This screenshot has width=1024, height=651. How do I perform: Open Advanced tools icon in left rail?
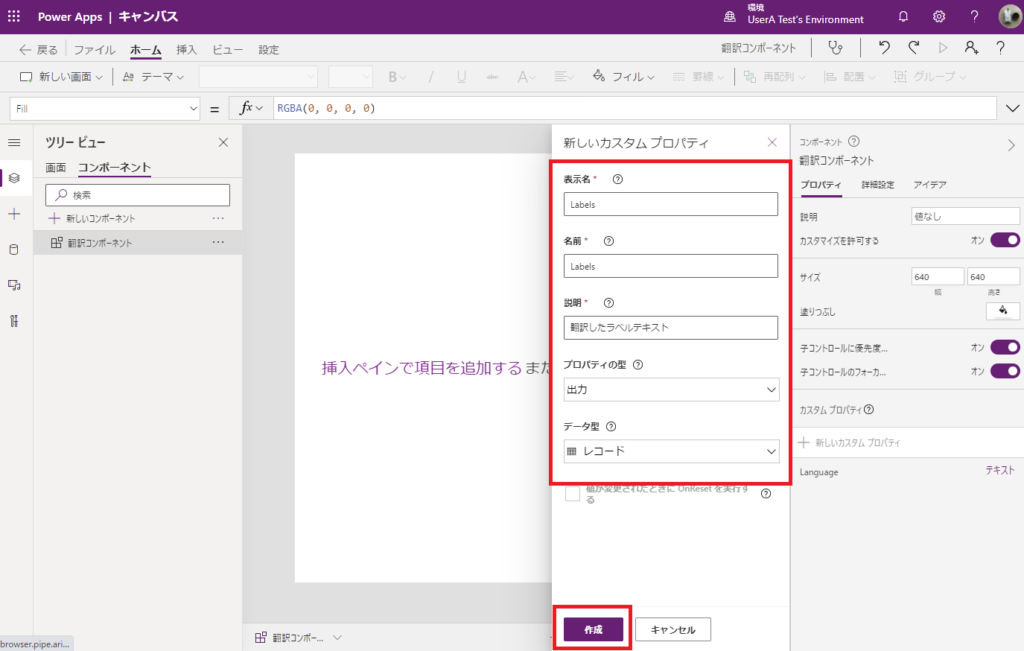[14, 321]
